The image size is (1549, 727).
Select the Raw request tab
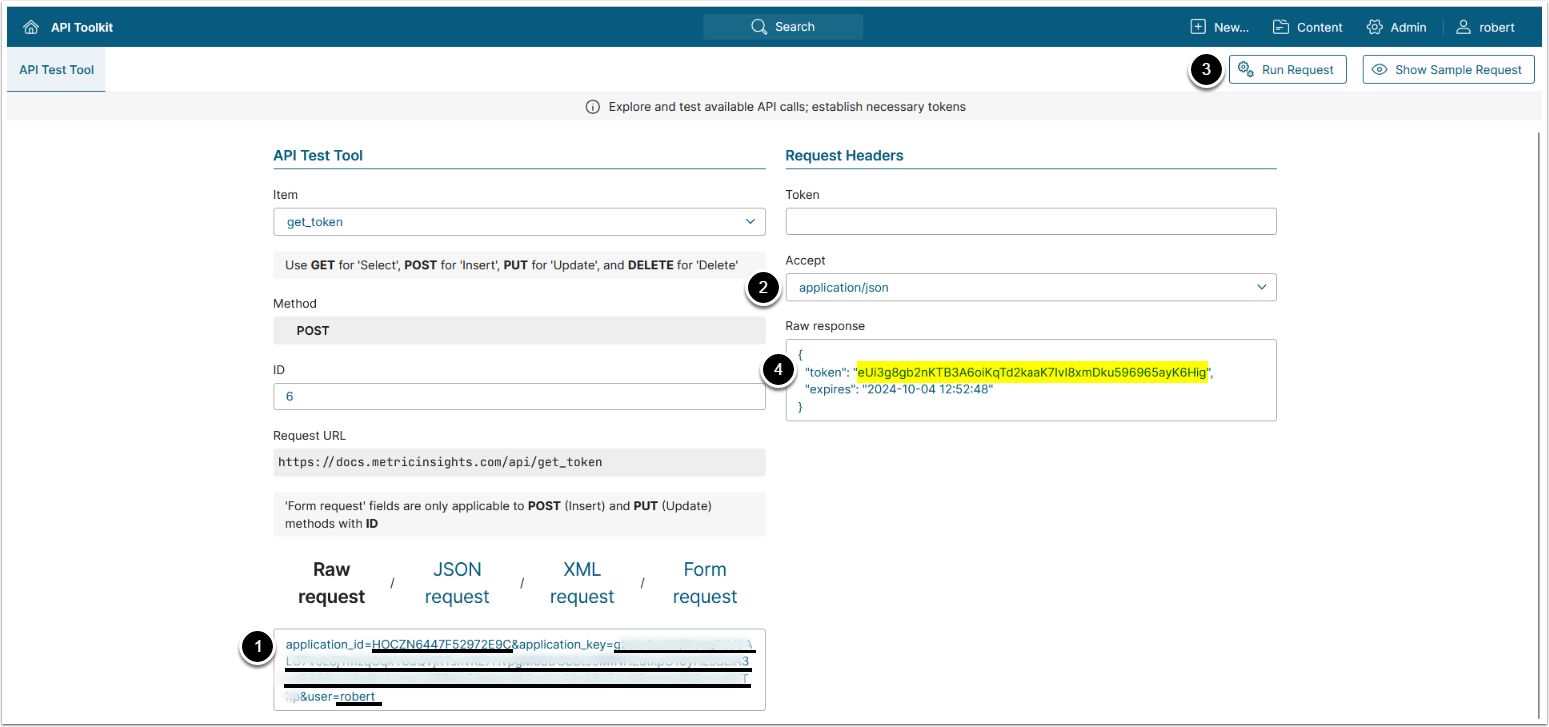tap(331, 583)
